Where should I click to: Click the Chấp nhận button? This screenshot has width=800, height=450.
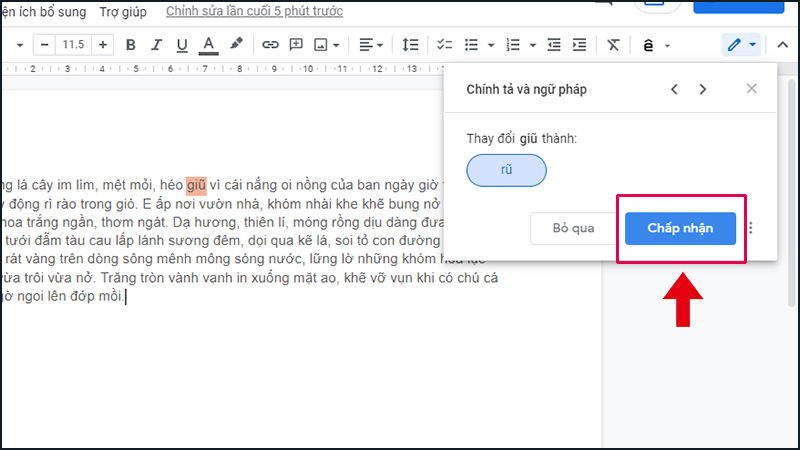tap(680, 228)
